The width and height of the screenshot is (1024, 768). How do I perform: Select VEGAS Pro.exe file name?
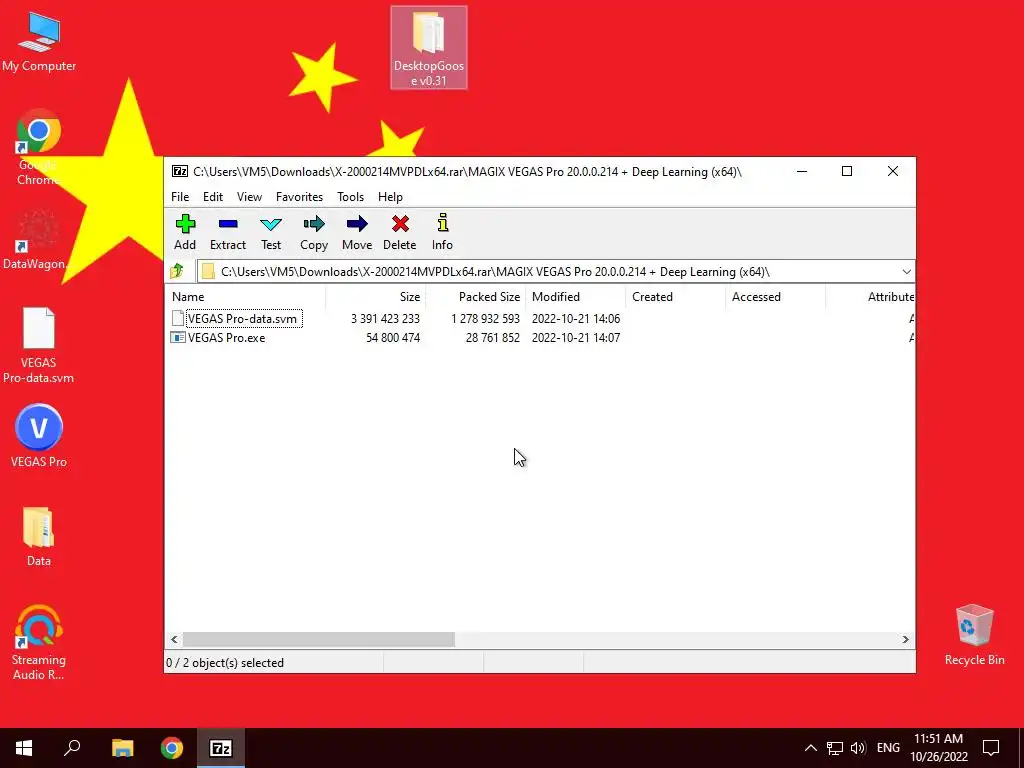click(x=227, y=338)
